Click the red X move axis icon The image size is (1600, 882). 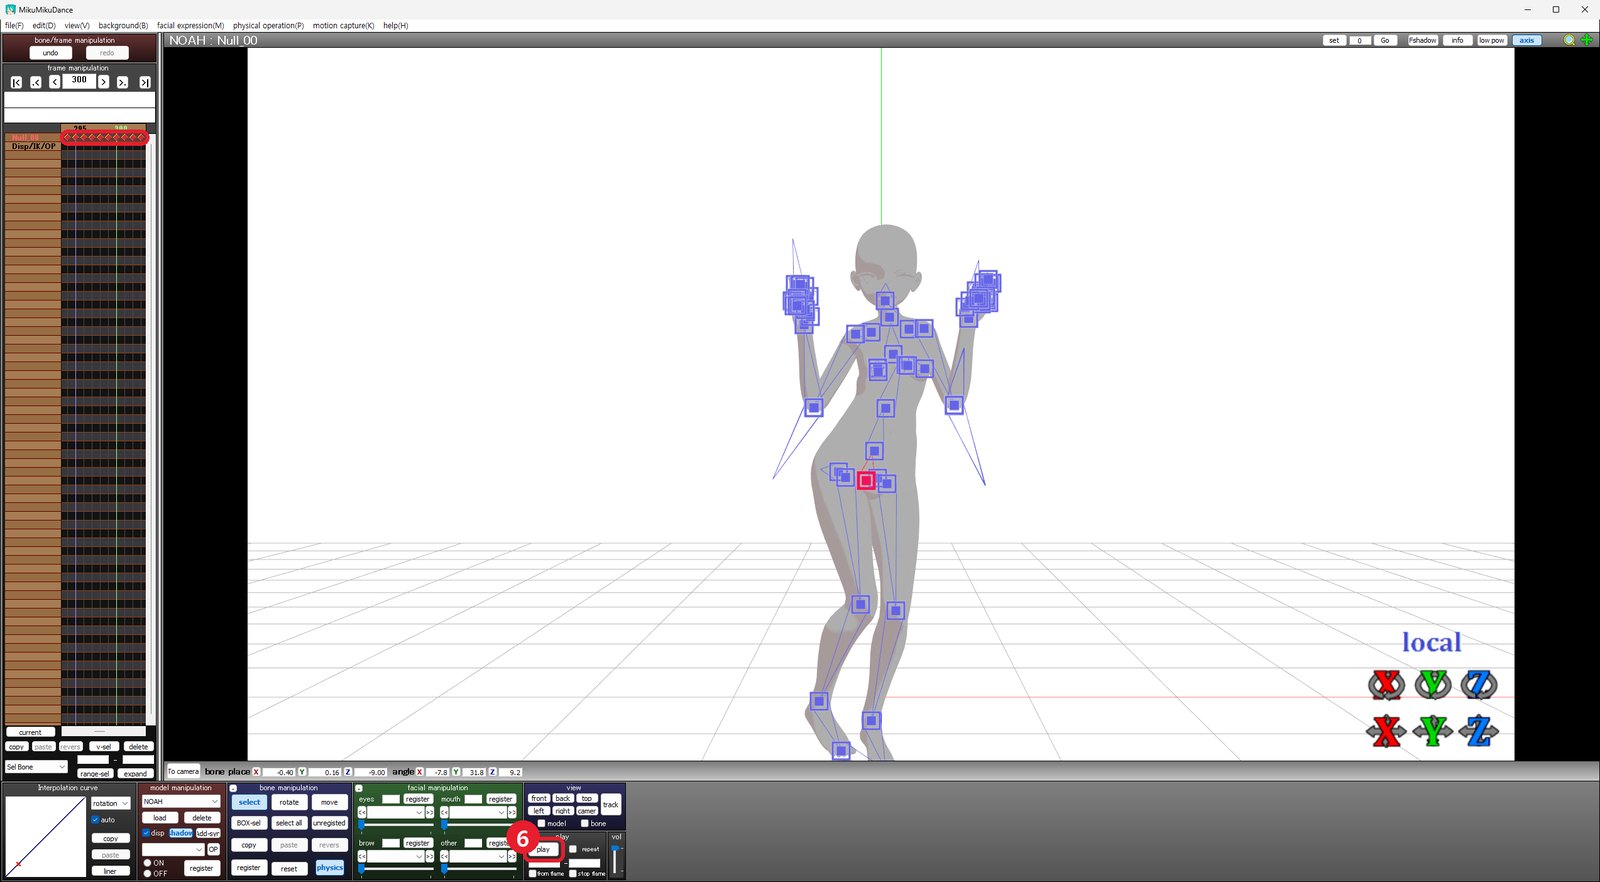pos(1386,731)
